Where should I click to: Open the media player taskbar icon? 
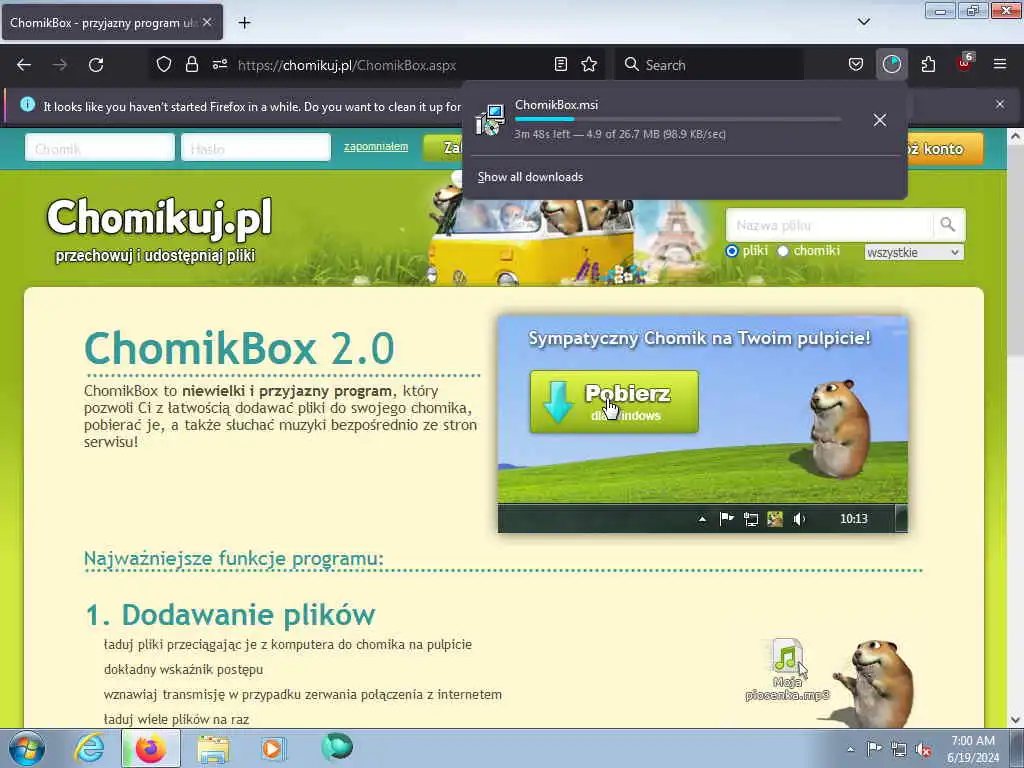point(273,748)
